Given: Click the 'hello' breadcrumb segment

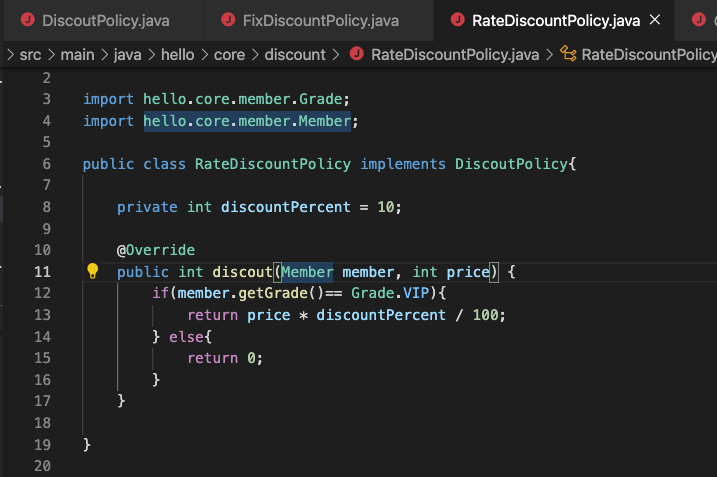Looking at the screenshot, I should (x=177, y=55).
